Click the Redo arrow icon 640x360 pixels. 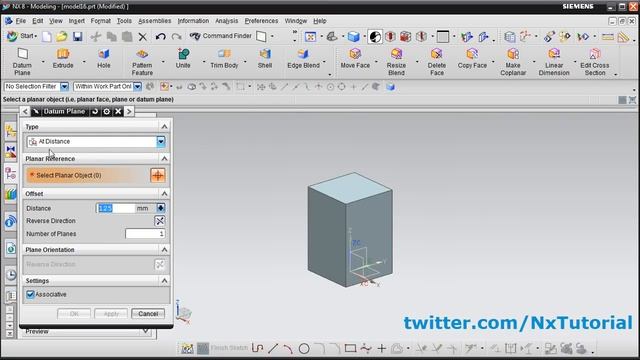click(x=176, y=37)
